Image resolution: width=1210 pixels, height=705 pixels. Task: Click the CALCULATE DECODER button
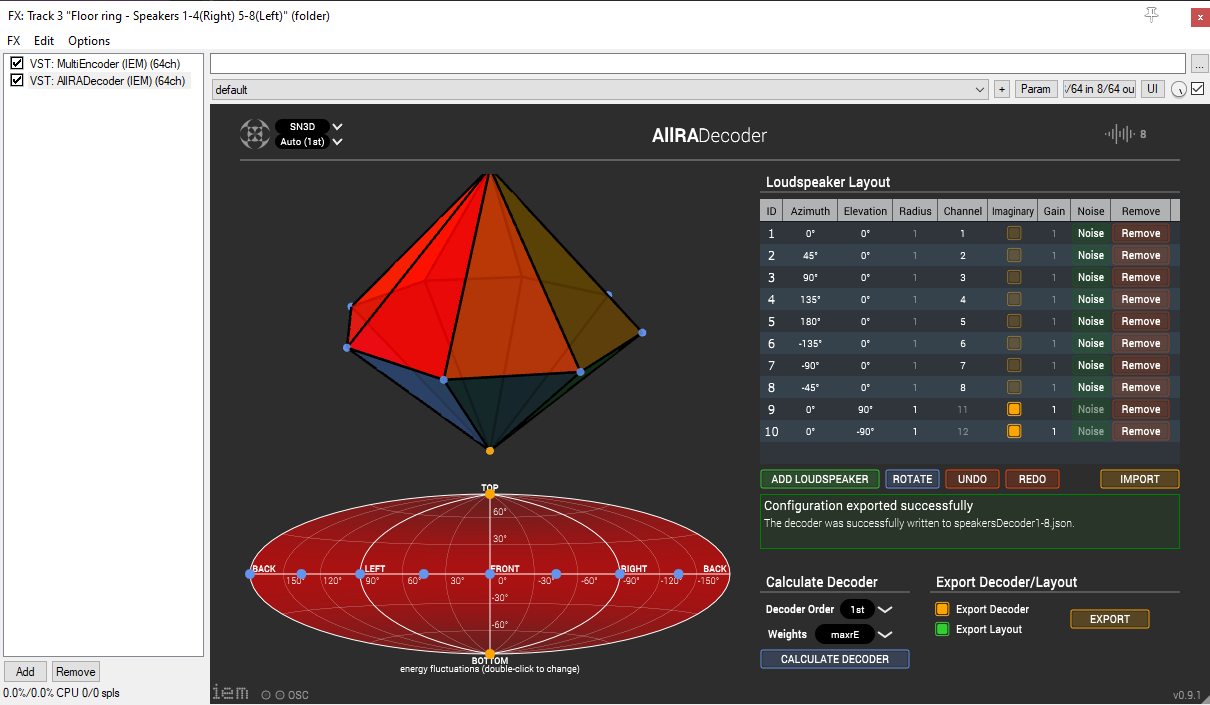[x=835, y=659]
